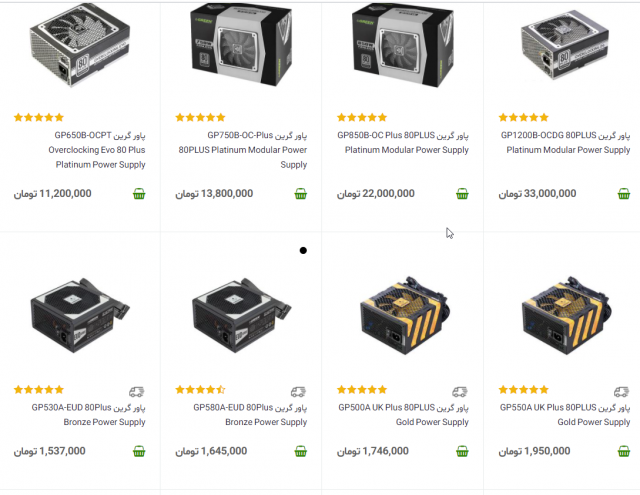
Task: Open GP1200B-OCDG 80PLUS Platinum product title
Action: (x=566, y=142)
